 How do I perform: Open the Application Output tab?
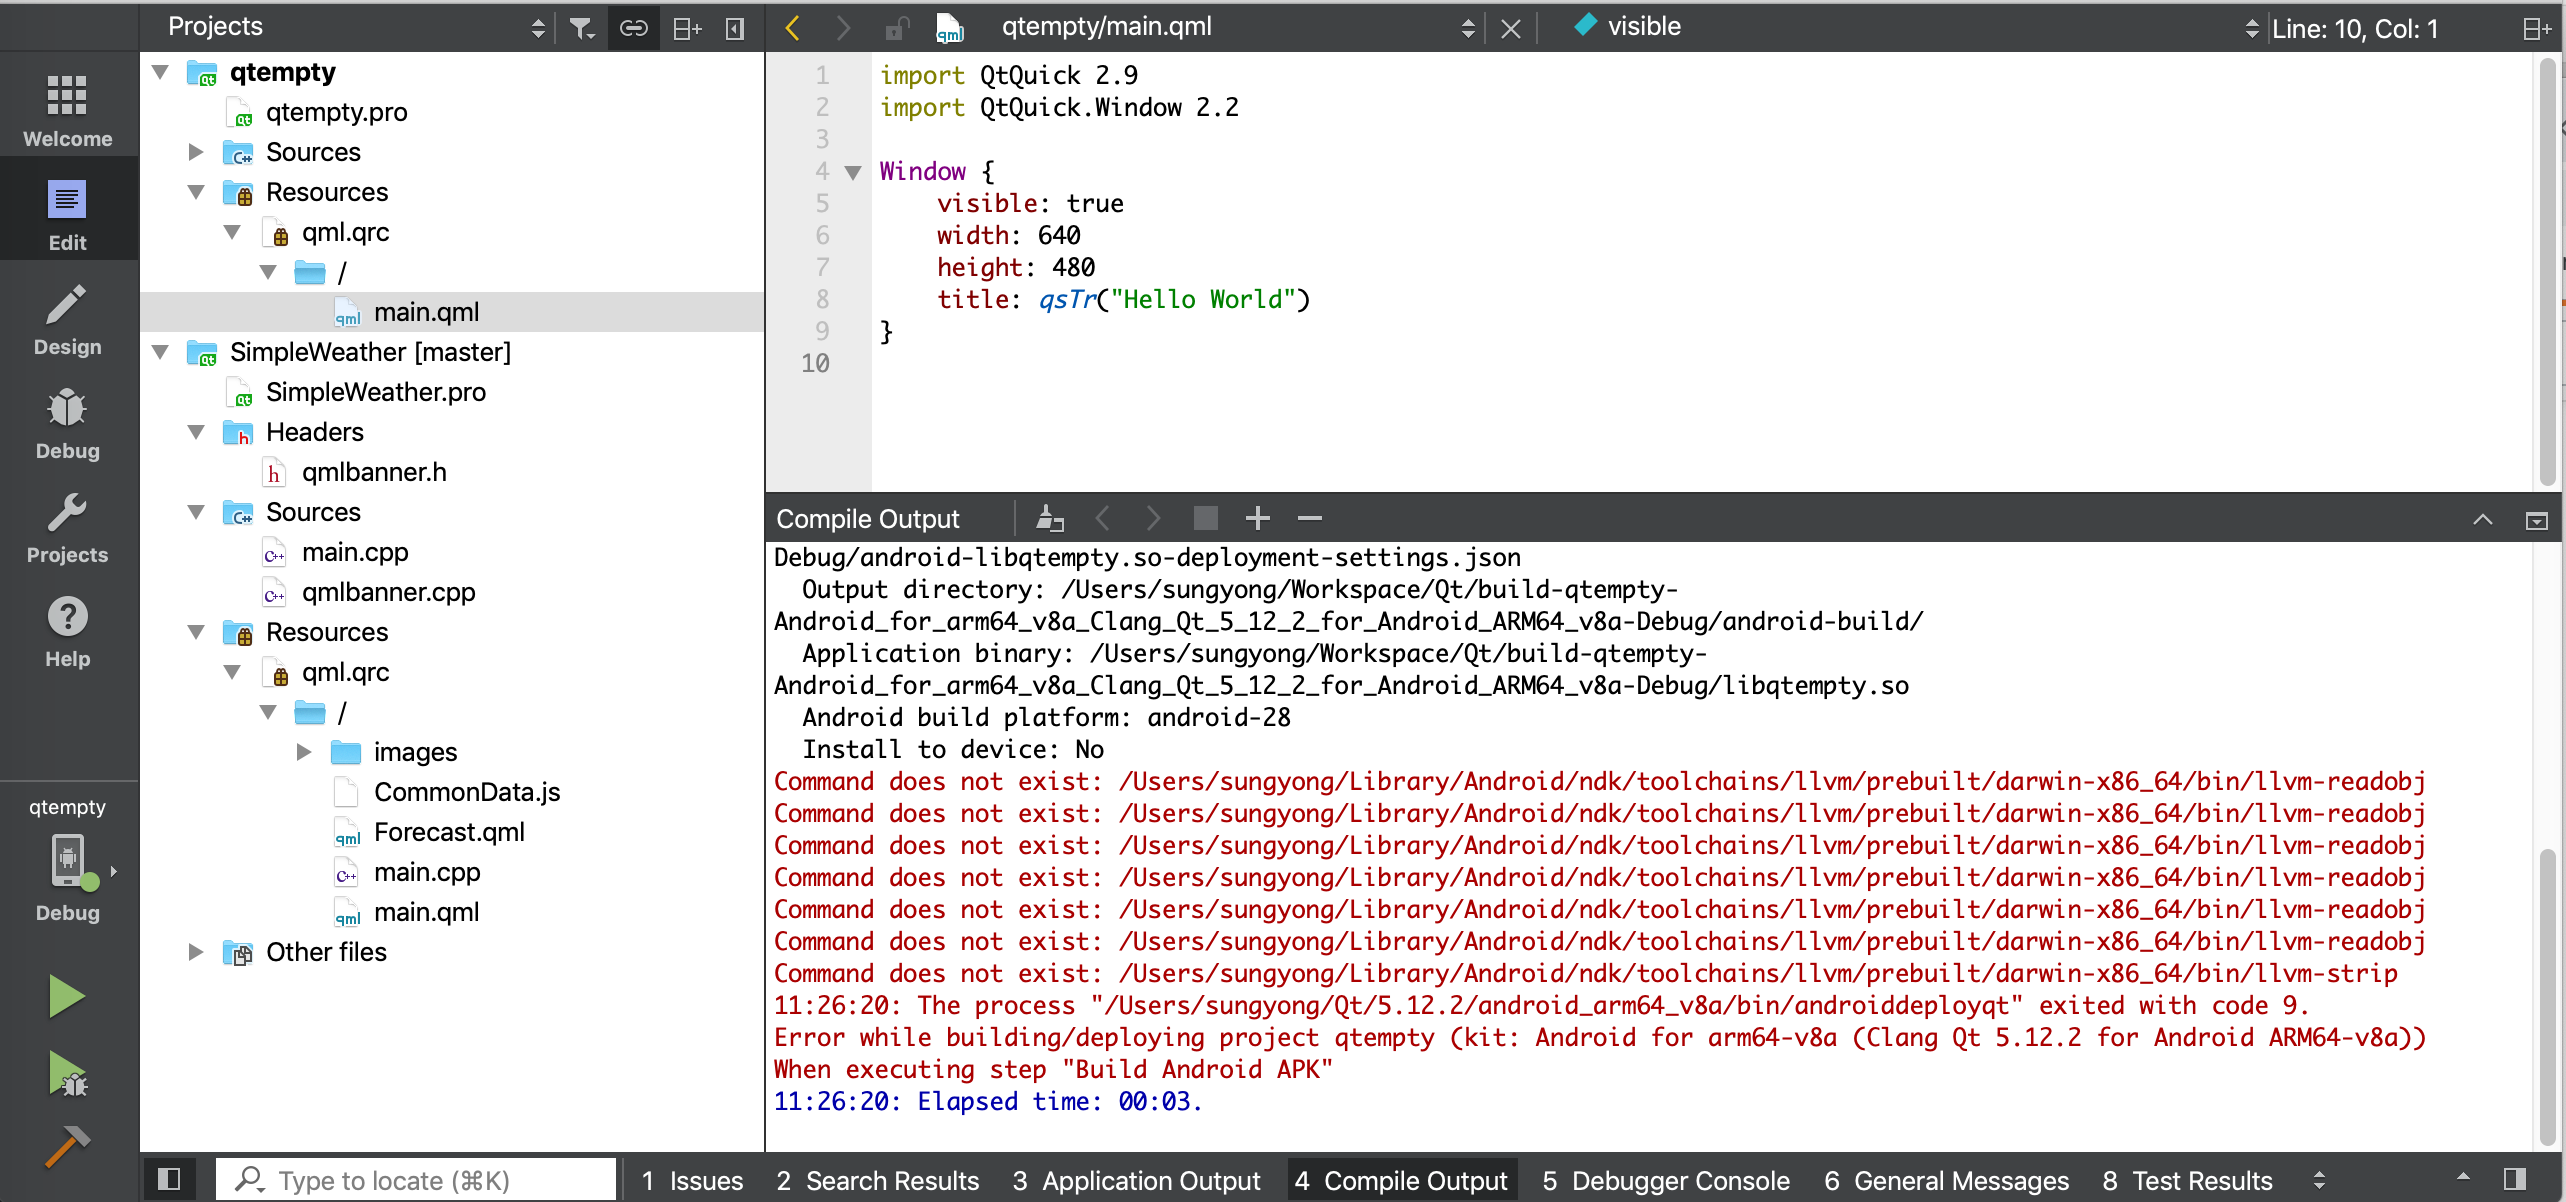(x=1137, y=1181)
